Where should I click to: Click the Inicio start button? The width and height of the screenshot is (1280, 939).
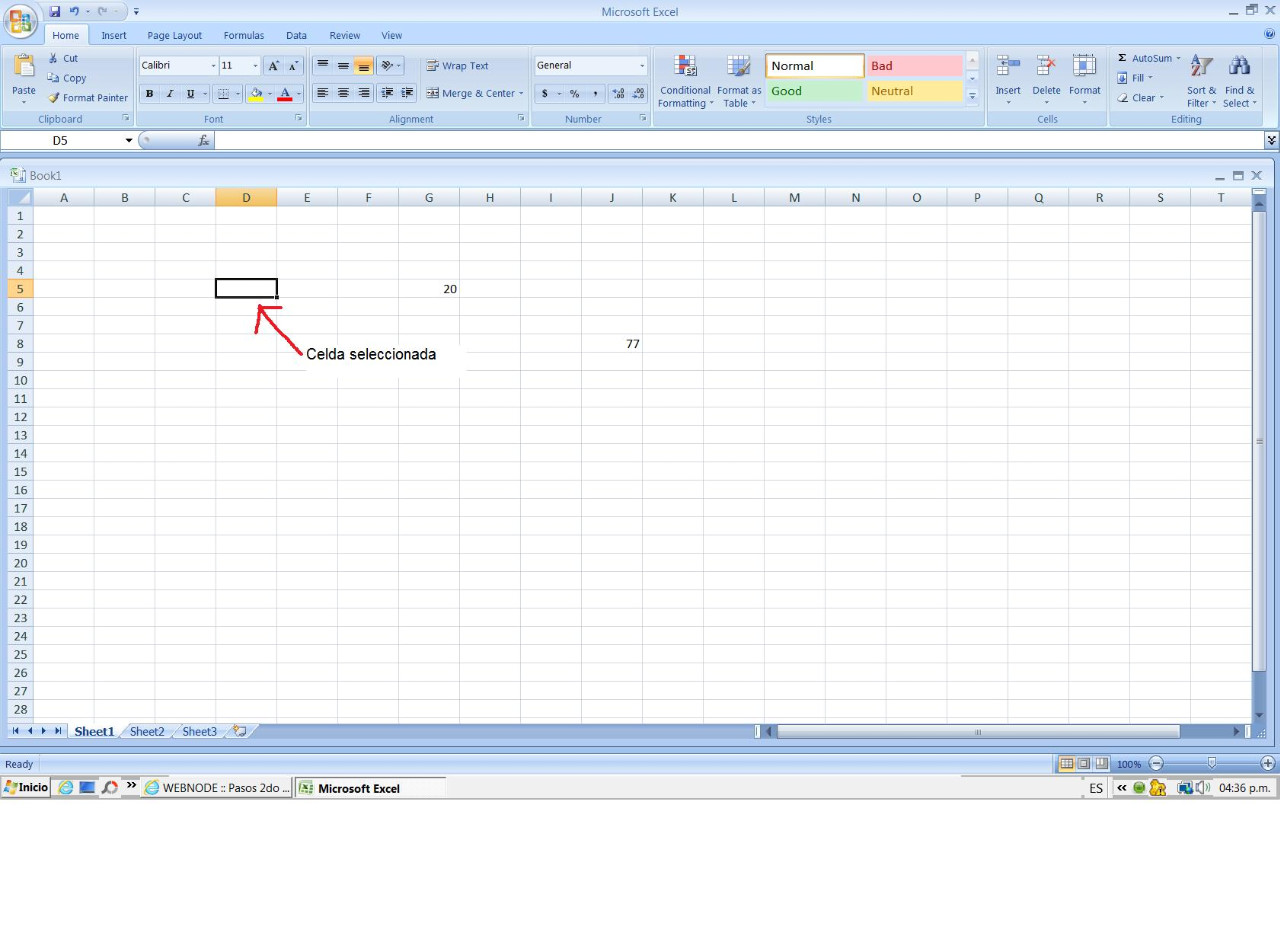coord(26,787)
